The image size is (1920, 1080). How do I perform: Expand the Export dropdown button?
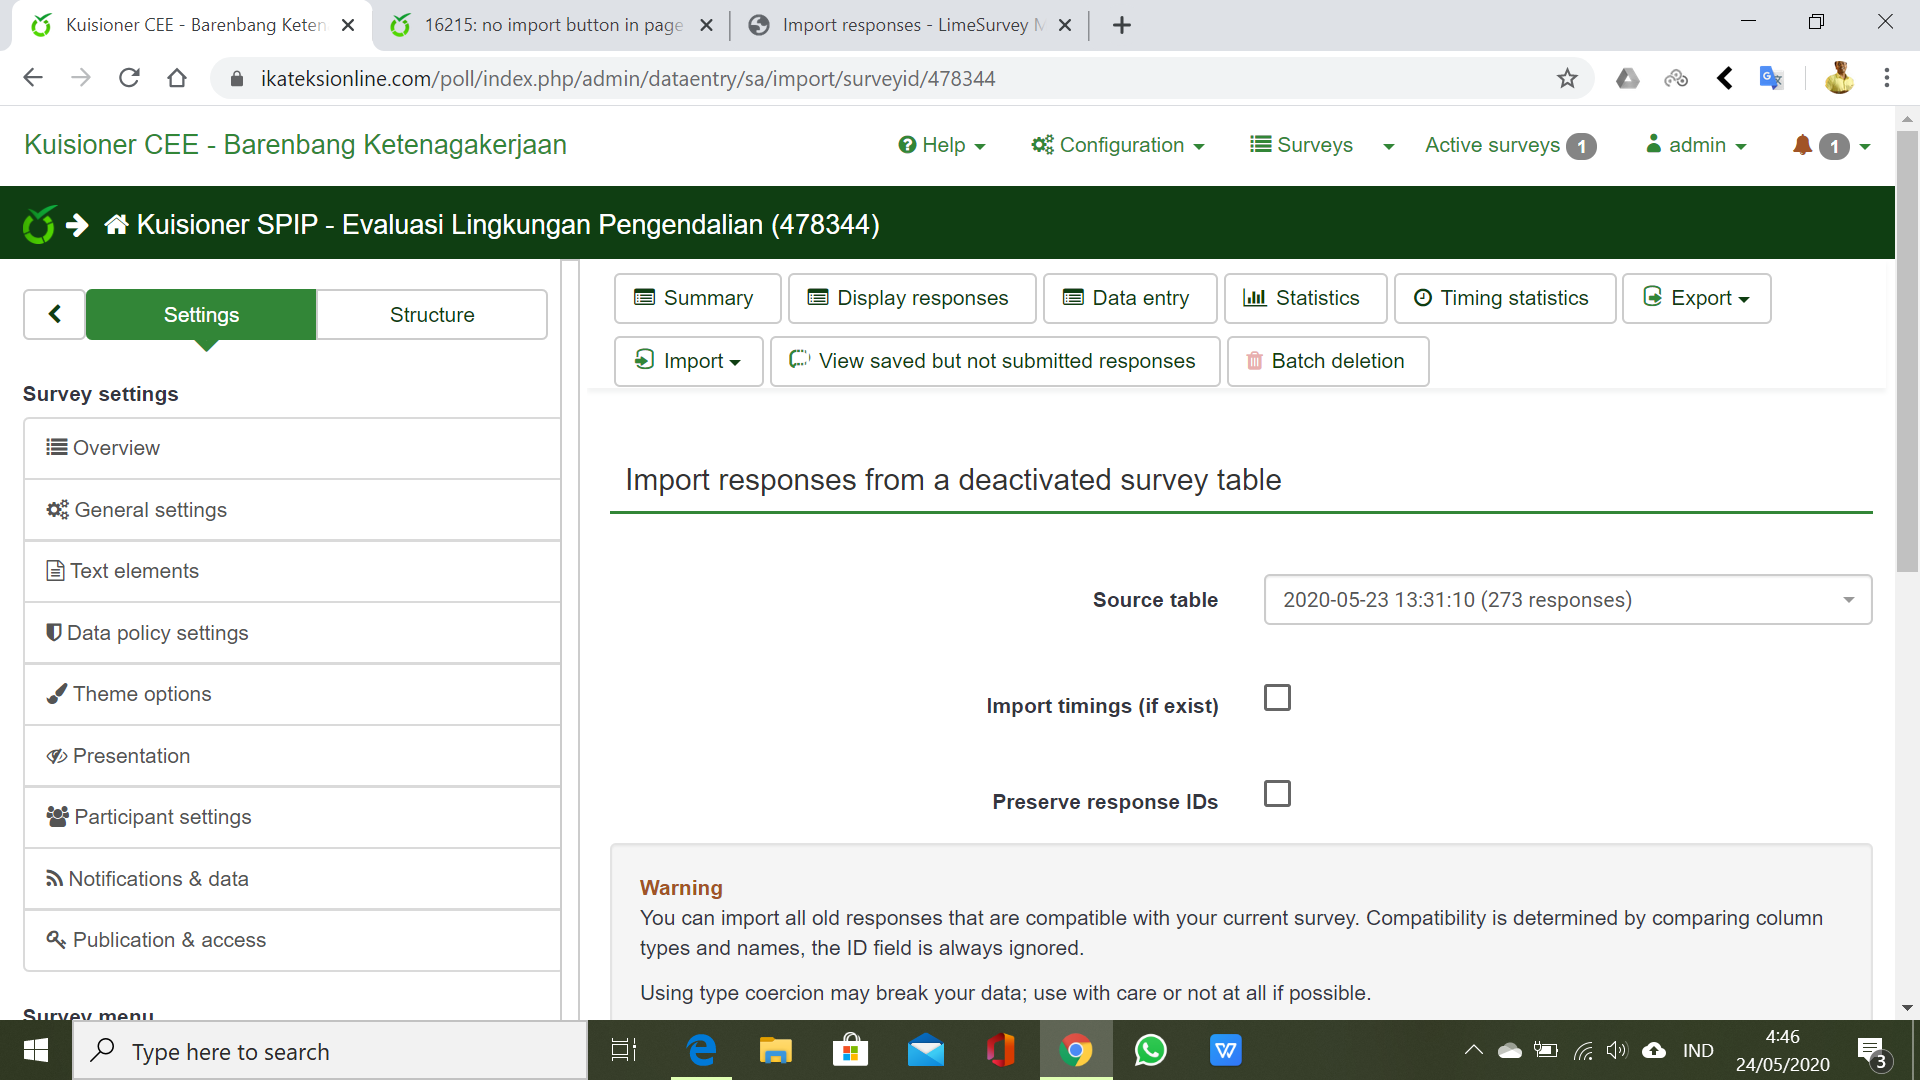tap(1696, 298)
